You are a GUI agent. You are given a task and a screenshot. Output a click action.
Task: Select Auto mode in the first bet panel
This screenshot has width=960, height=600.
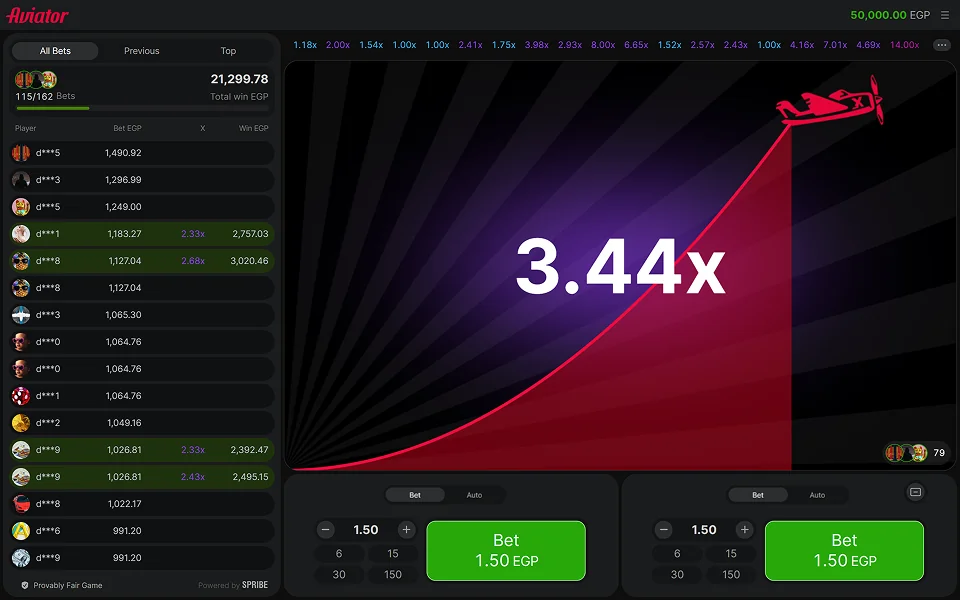(474, 495)
